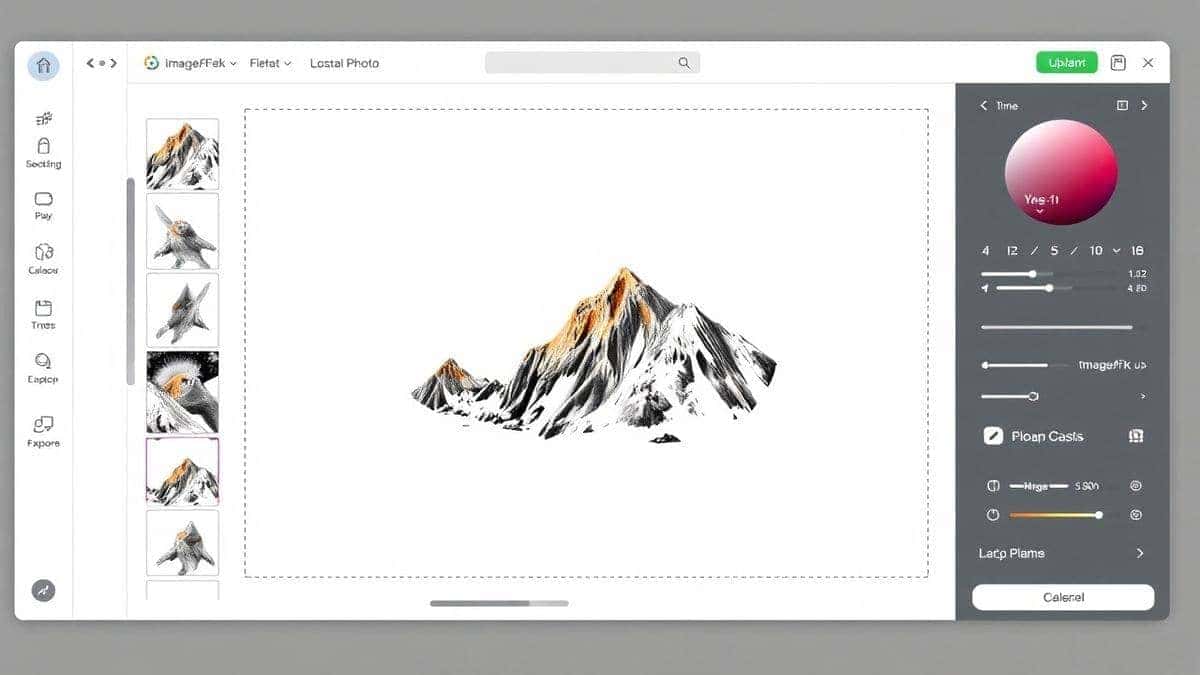The width and height of the screenshot is (1200, 675).
Task: Click the short slider with ring handle
Action: [1010, 397]
